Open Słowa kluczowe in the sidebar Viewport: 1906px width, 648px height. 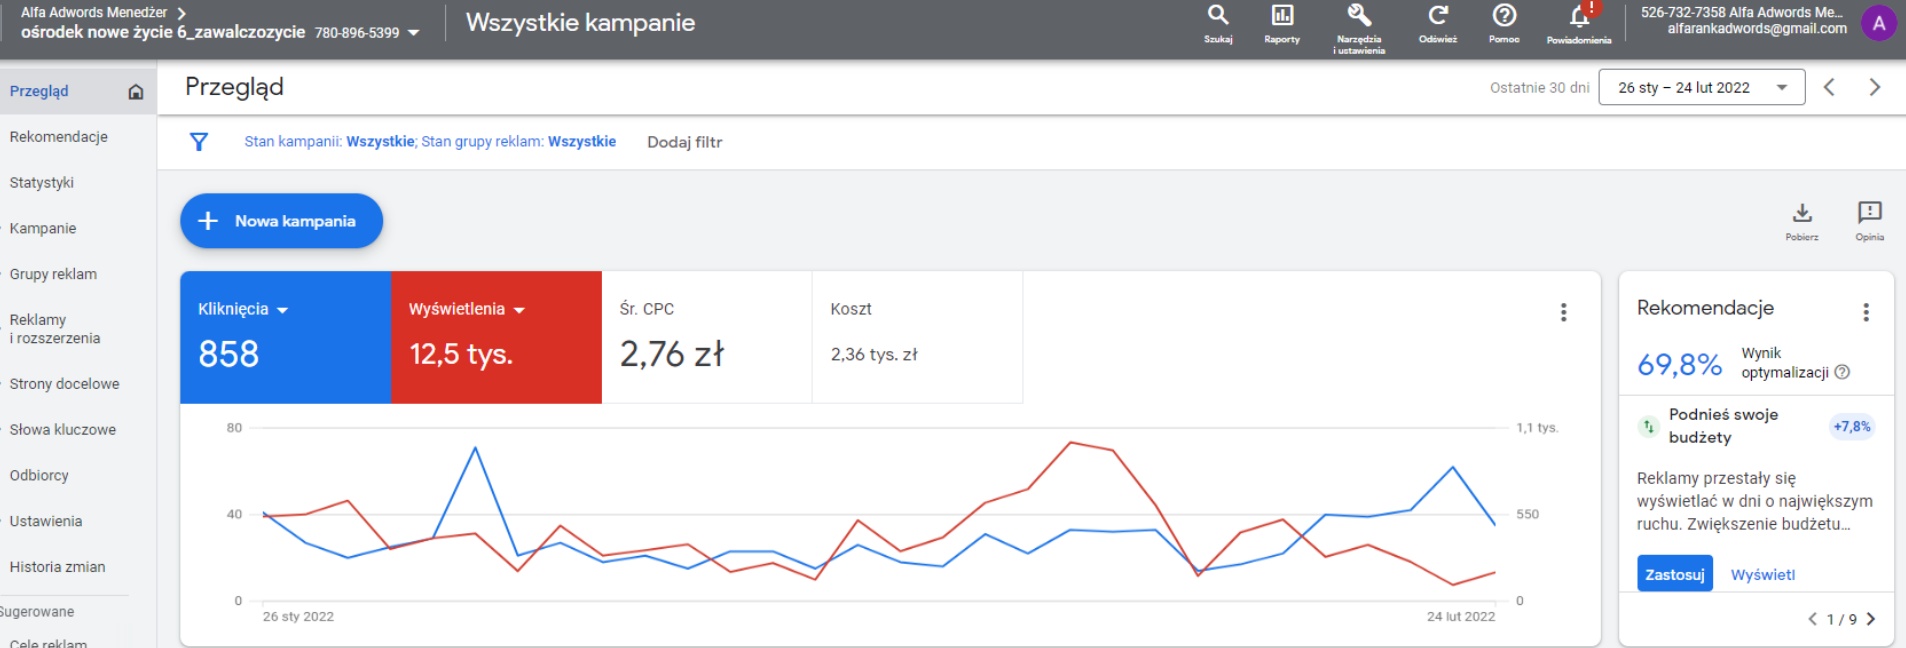[63, 429]
